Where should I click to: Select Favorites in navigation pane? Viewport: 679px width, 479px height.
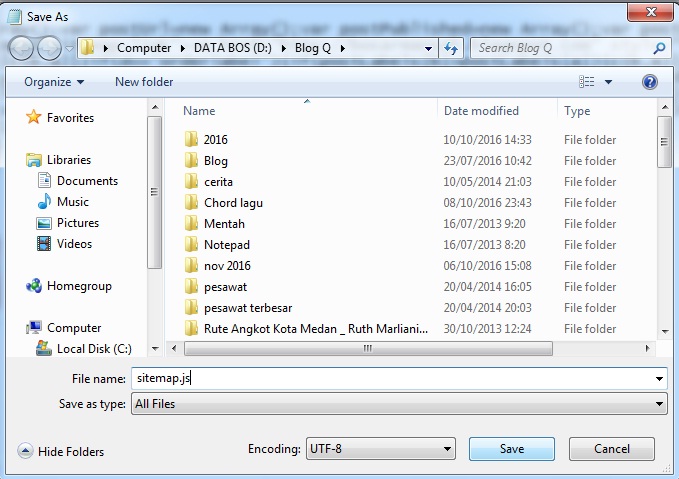tap(70, 118)
